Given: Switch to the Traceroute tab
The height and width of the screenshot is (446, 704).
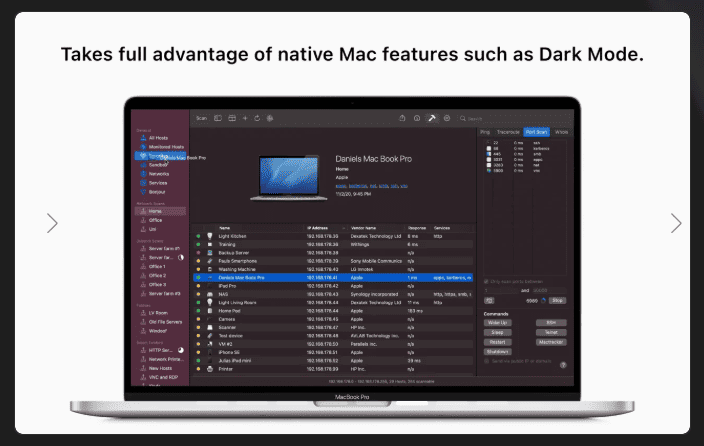Looking at the screenshot, I should [x=508, y=132].
